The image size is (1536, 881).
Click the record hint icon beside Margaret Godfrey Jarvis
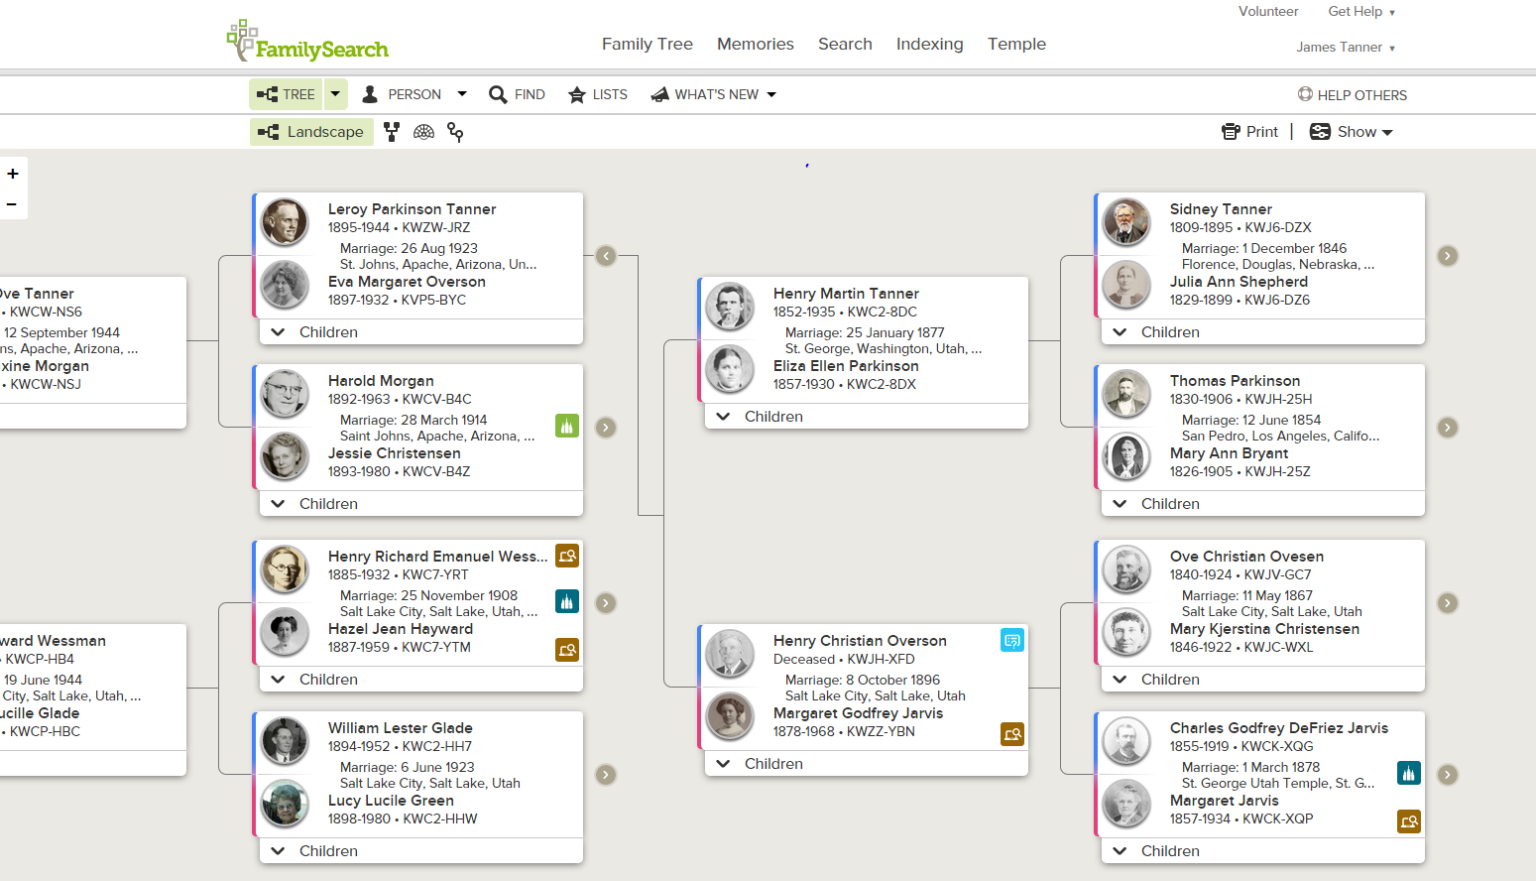1012,734
